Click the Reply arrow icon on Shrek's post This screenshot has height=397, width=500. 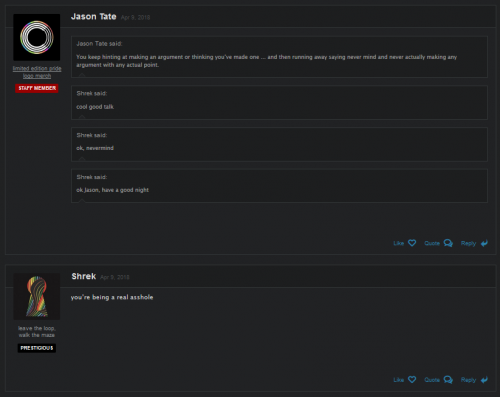pos(484,380)
